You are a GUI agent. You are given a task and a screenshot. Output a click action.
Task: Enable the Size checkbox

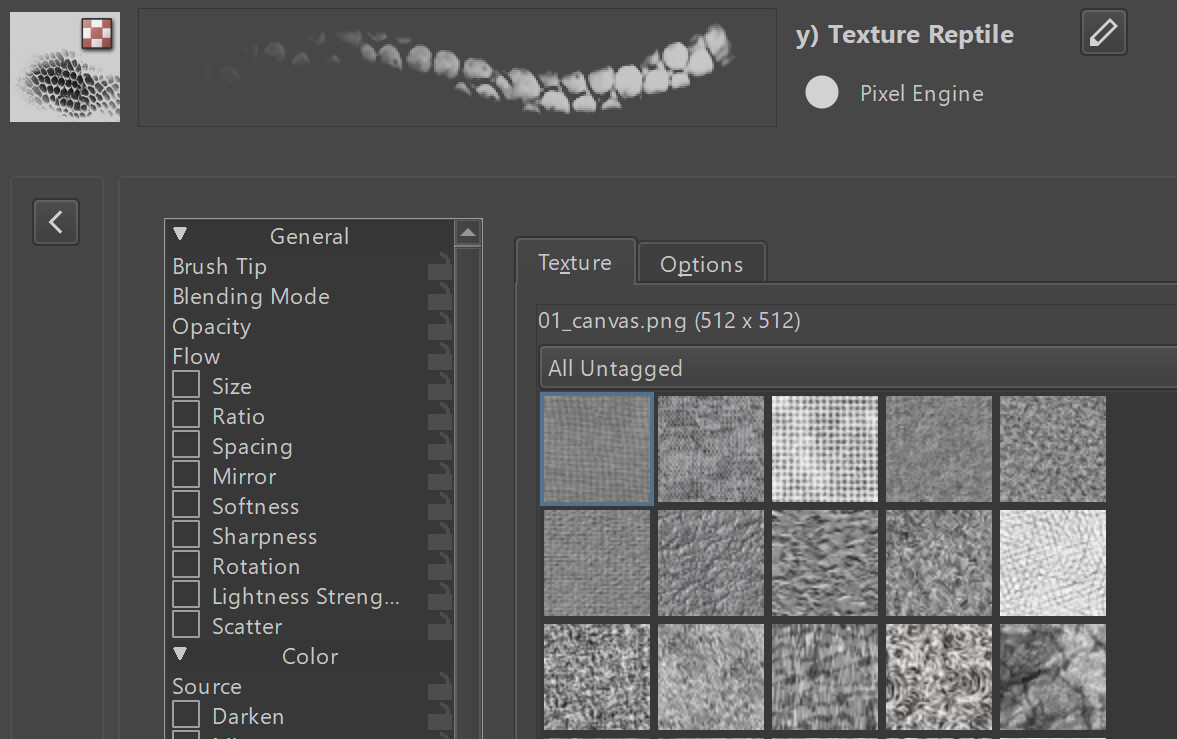(x=186, y=386)
